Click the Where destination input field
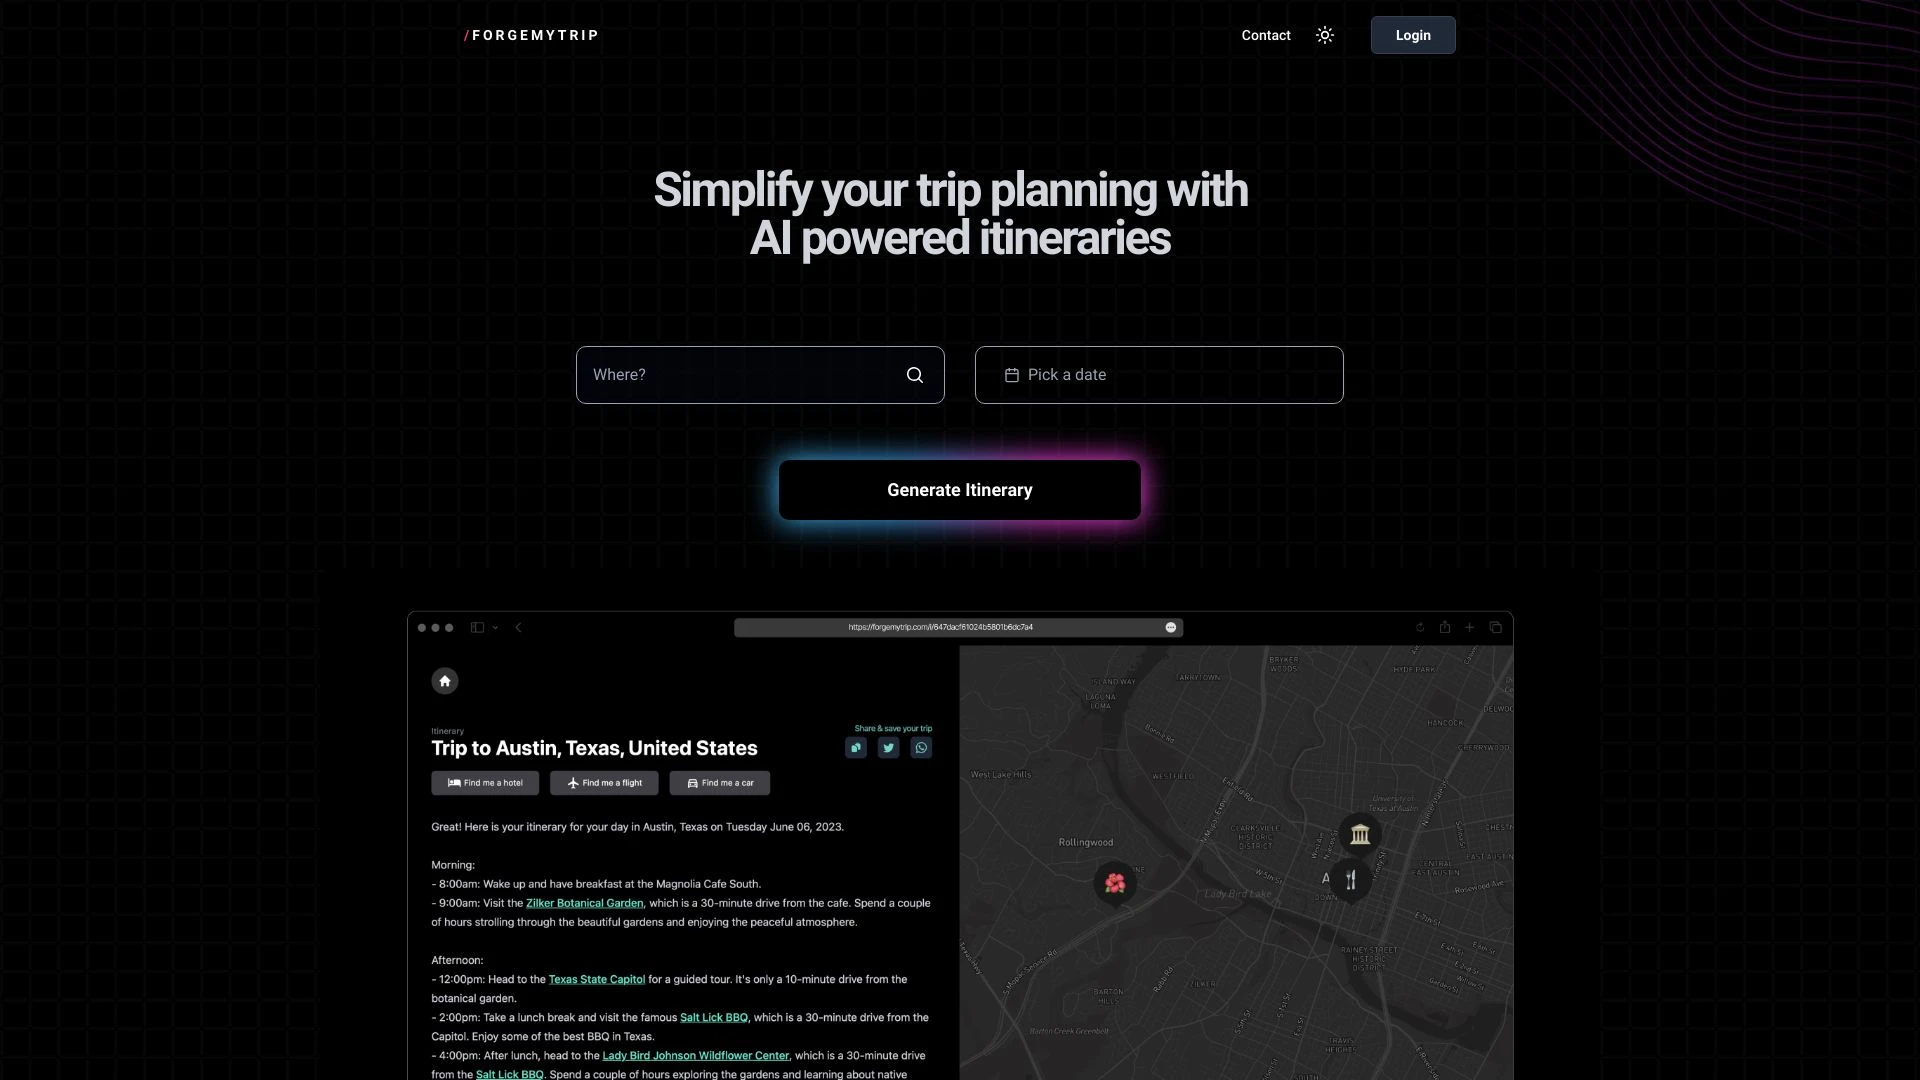The height and width of the screenshot is (1080, 1920). point(760,375)
